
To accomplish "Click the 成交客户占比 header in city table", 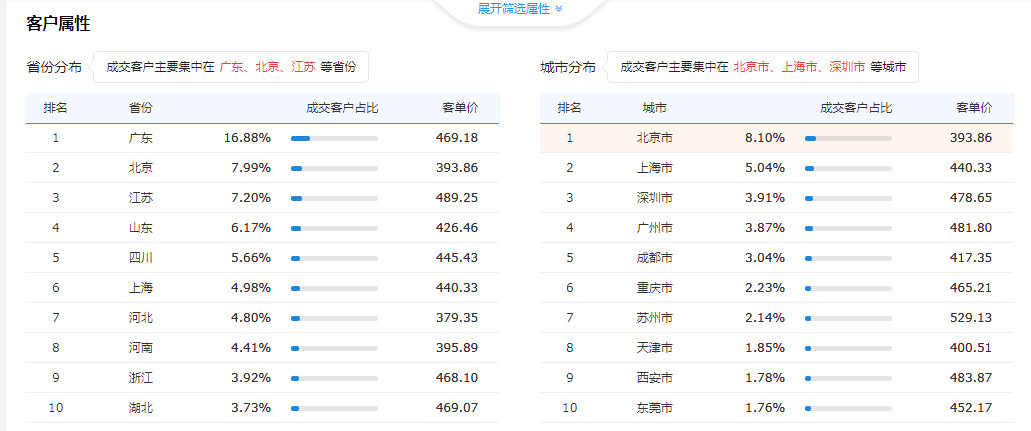I will [856, 109].
